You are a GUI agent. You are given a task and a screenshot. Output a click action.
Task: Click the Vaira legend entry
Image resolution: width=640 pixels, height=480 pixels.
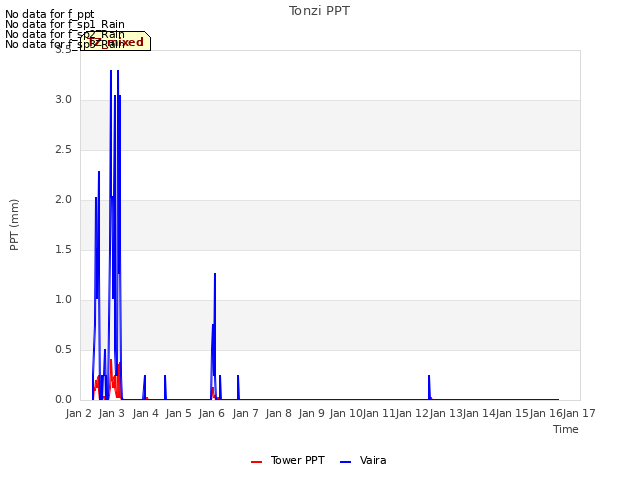point(363,460)
